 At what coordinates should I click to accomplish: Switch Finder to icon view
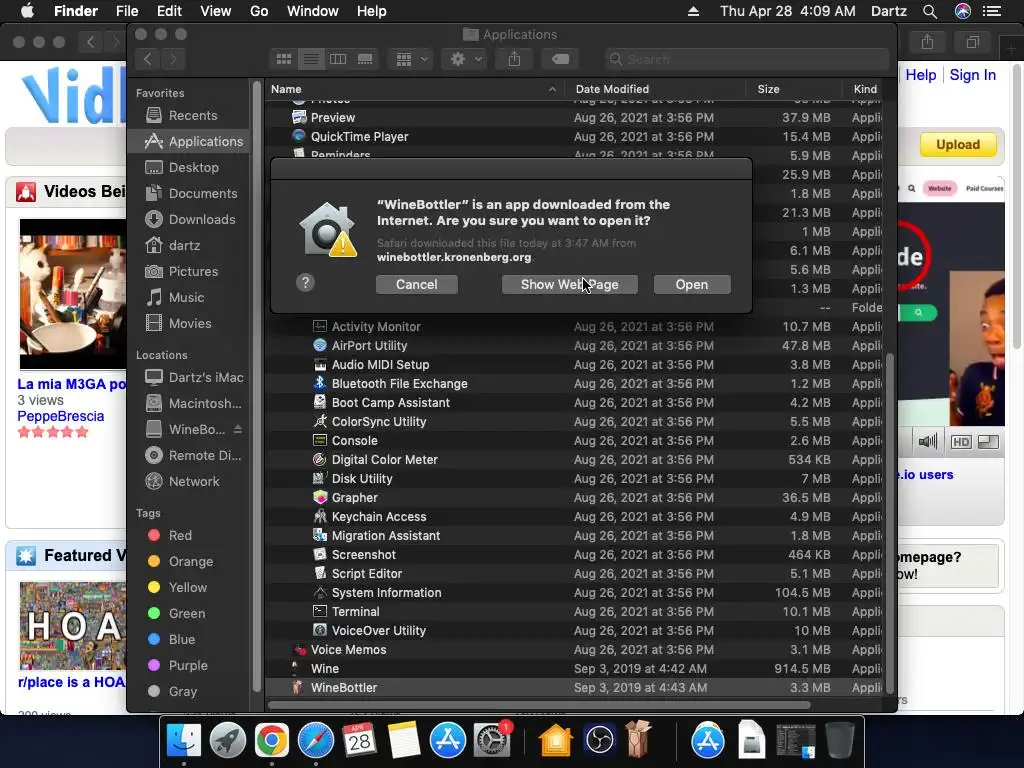click(283, 59)
